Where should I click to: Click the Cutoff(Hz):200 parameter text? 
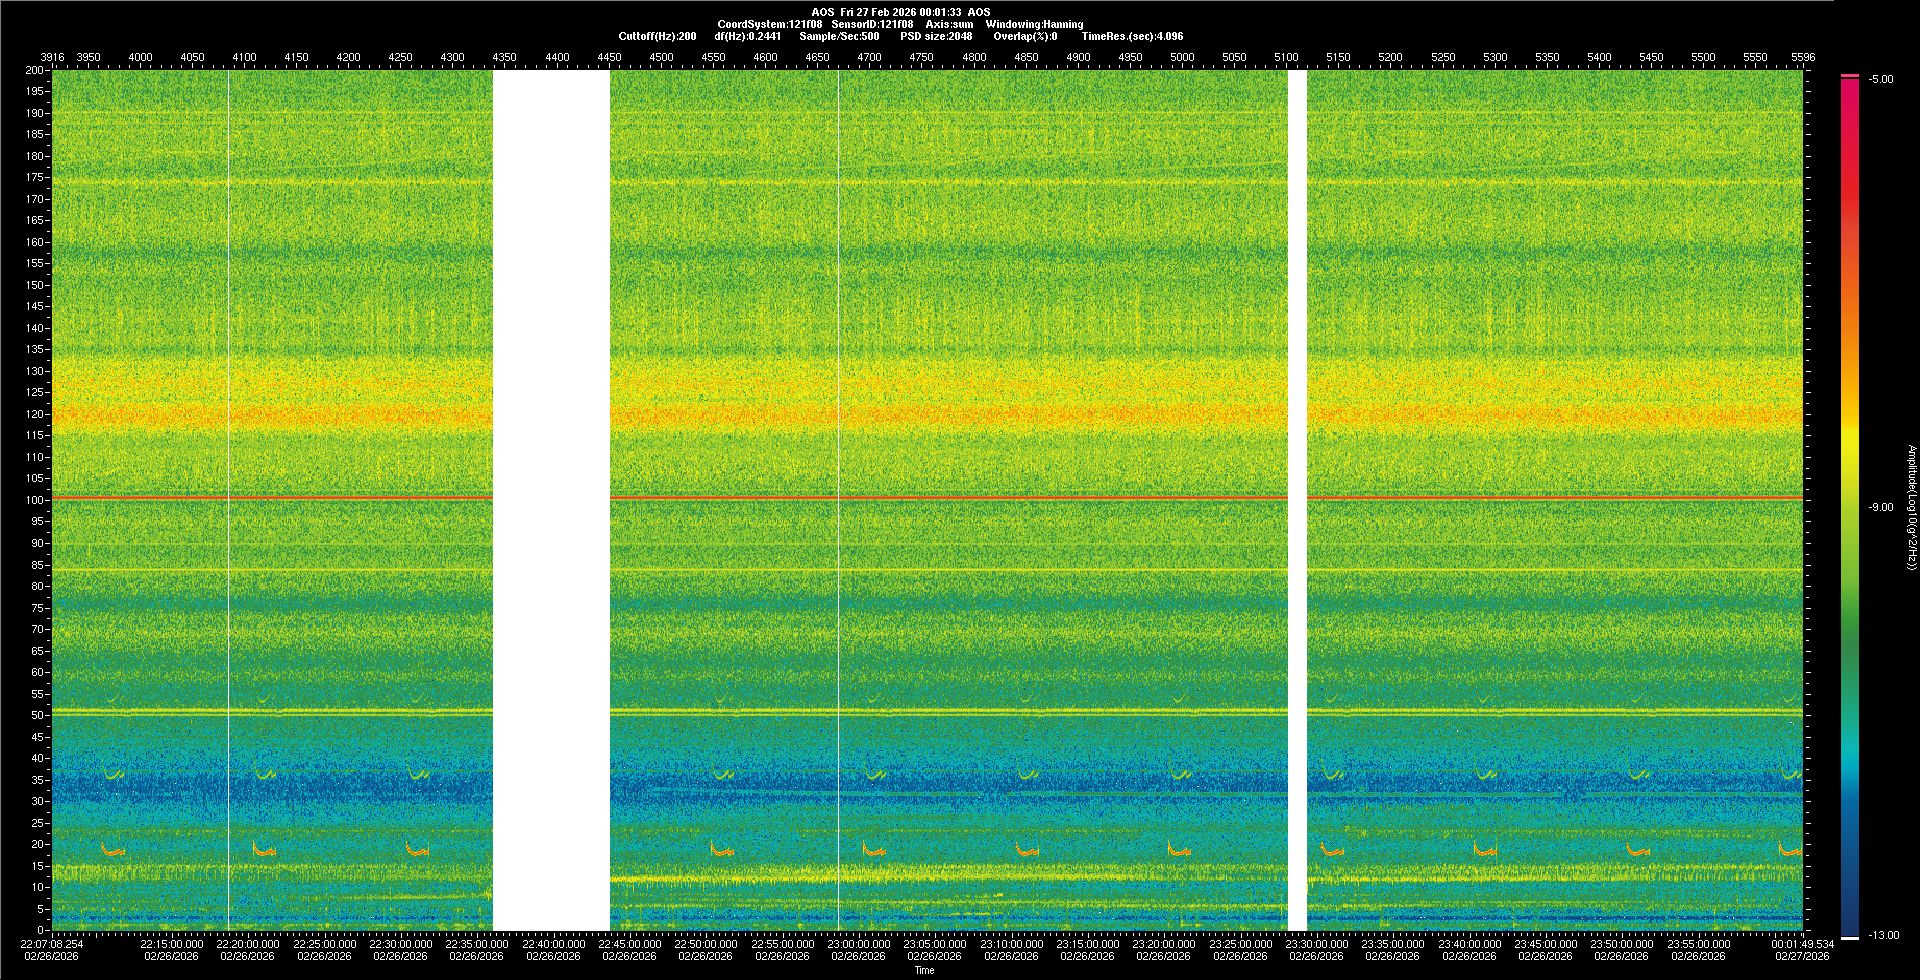tap(657, 36)
